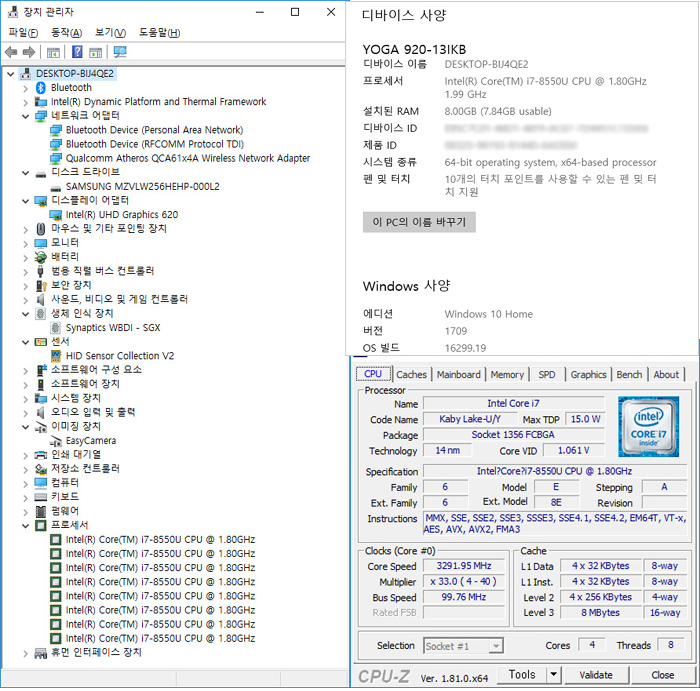Select the 사운드, 비디오 및 게임 컨트롤러 row
The width and height of the screenshot is (700, 691).
click(119, 300)
